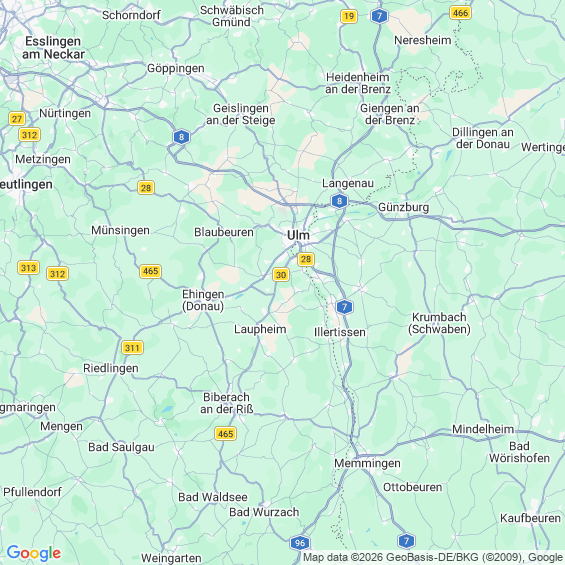Click the B466 road shield
The image size is (565, 565).
point(460,13)
